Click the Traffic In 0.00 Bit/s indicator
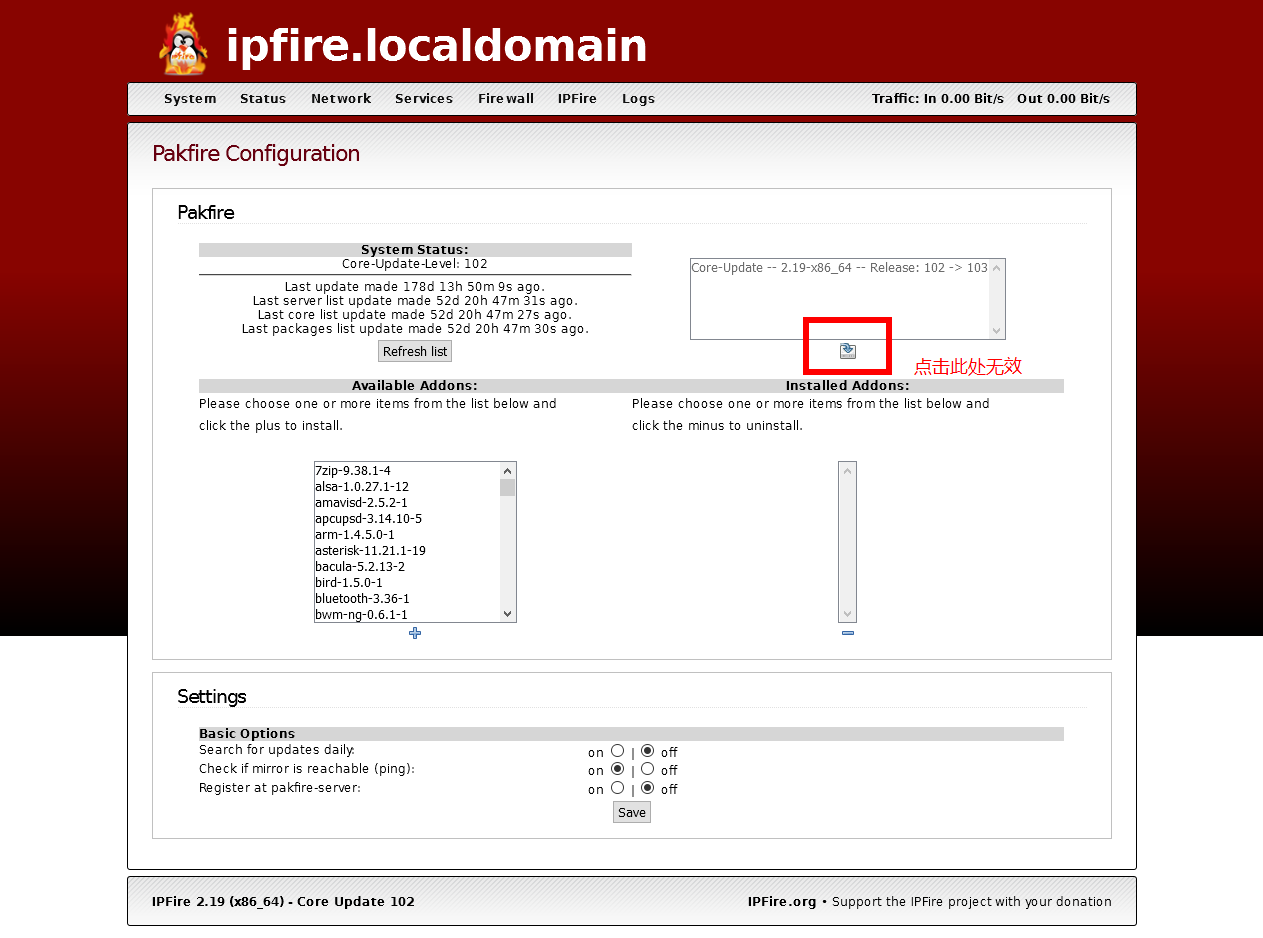Image resolution: width=1263 pixels, height=938 pixels. click(937, 99)
